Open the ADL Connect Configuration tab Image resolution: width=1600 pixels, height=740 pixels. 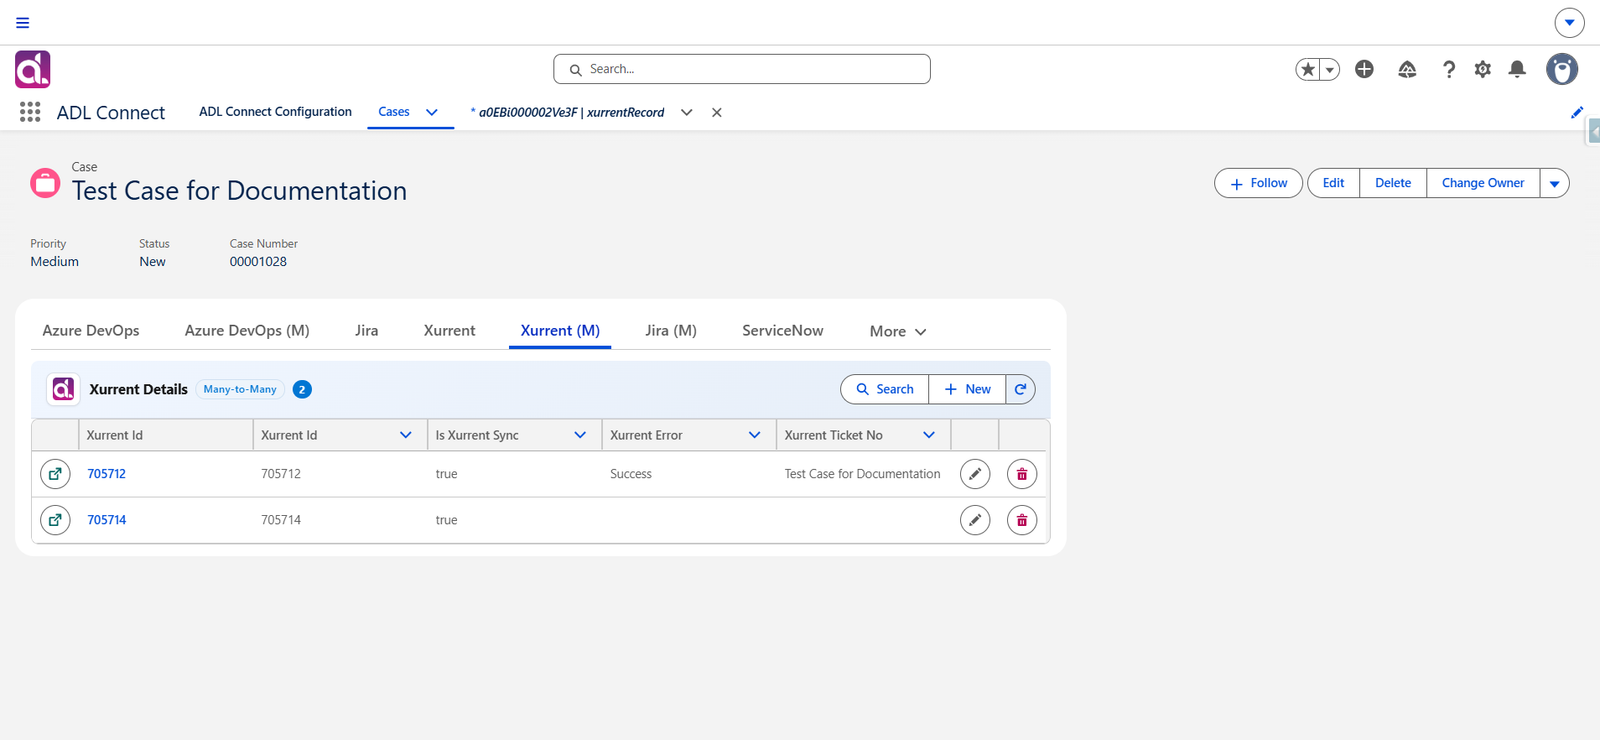(x=275, y=112)
